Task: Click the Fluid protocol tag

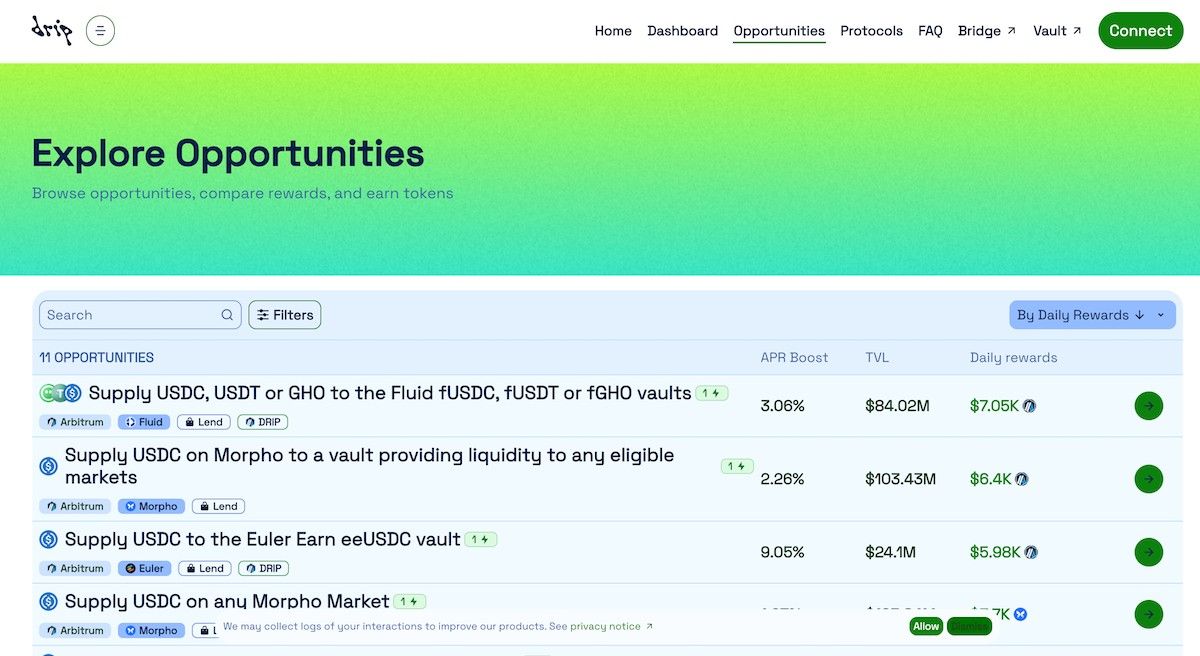Action: tap(144, 422)
